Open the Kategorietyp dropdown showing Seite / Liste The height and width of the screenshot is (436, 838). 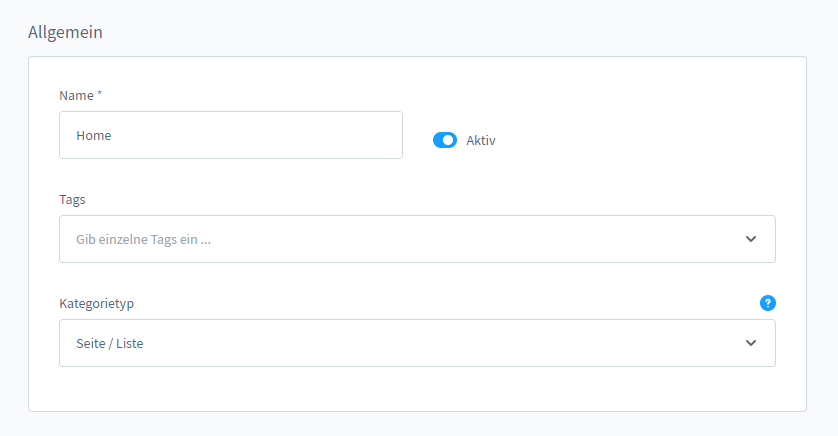[417, 343]
